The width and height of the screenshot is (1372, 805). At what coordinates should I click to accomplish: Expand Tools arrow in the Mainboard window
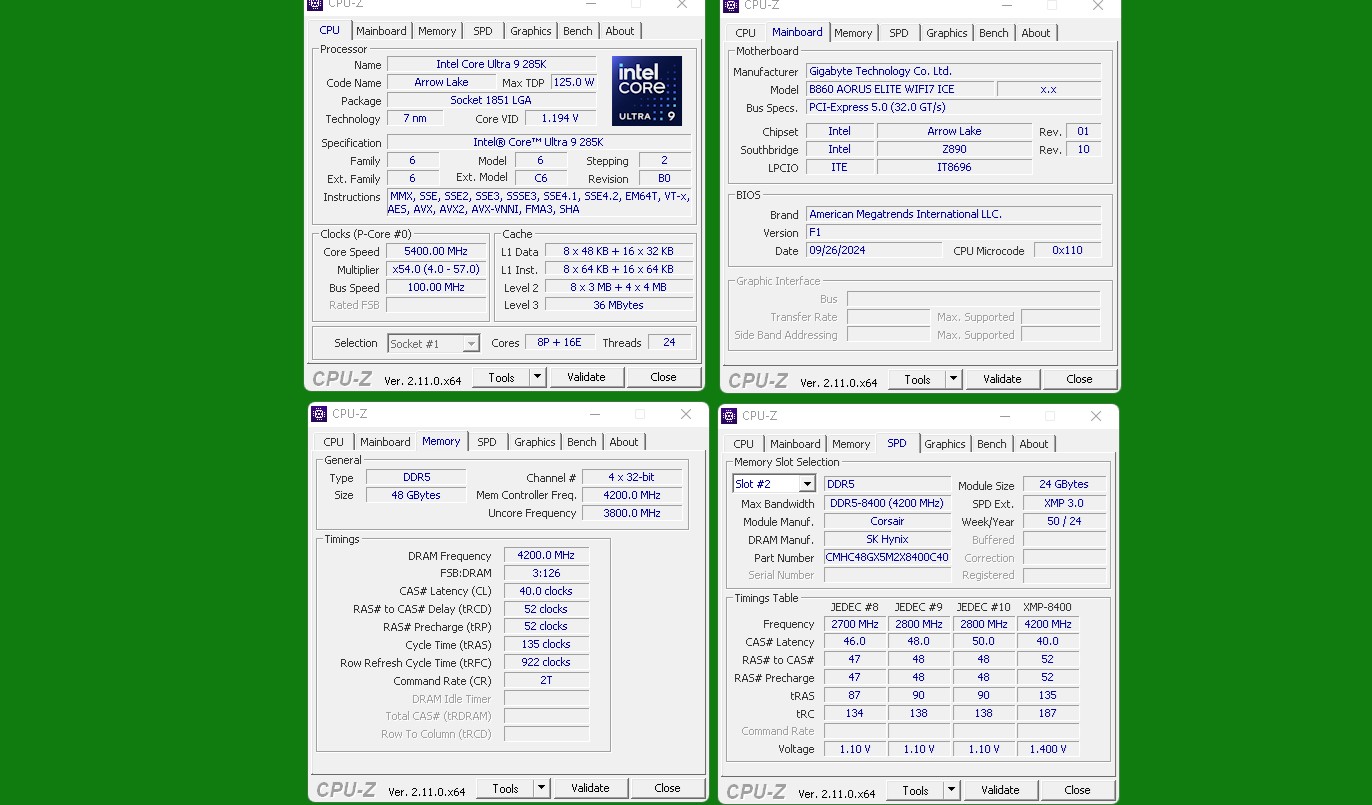click(953, 379)
